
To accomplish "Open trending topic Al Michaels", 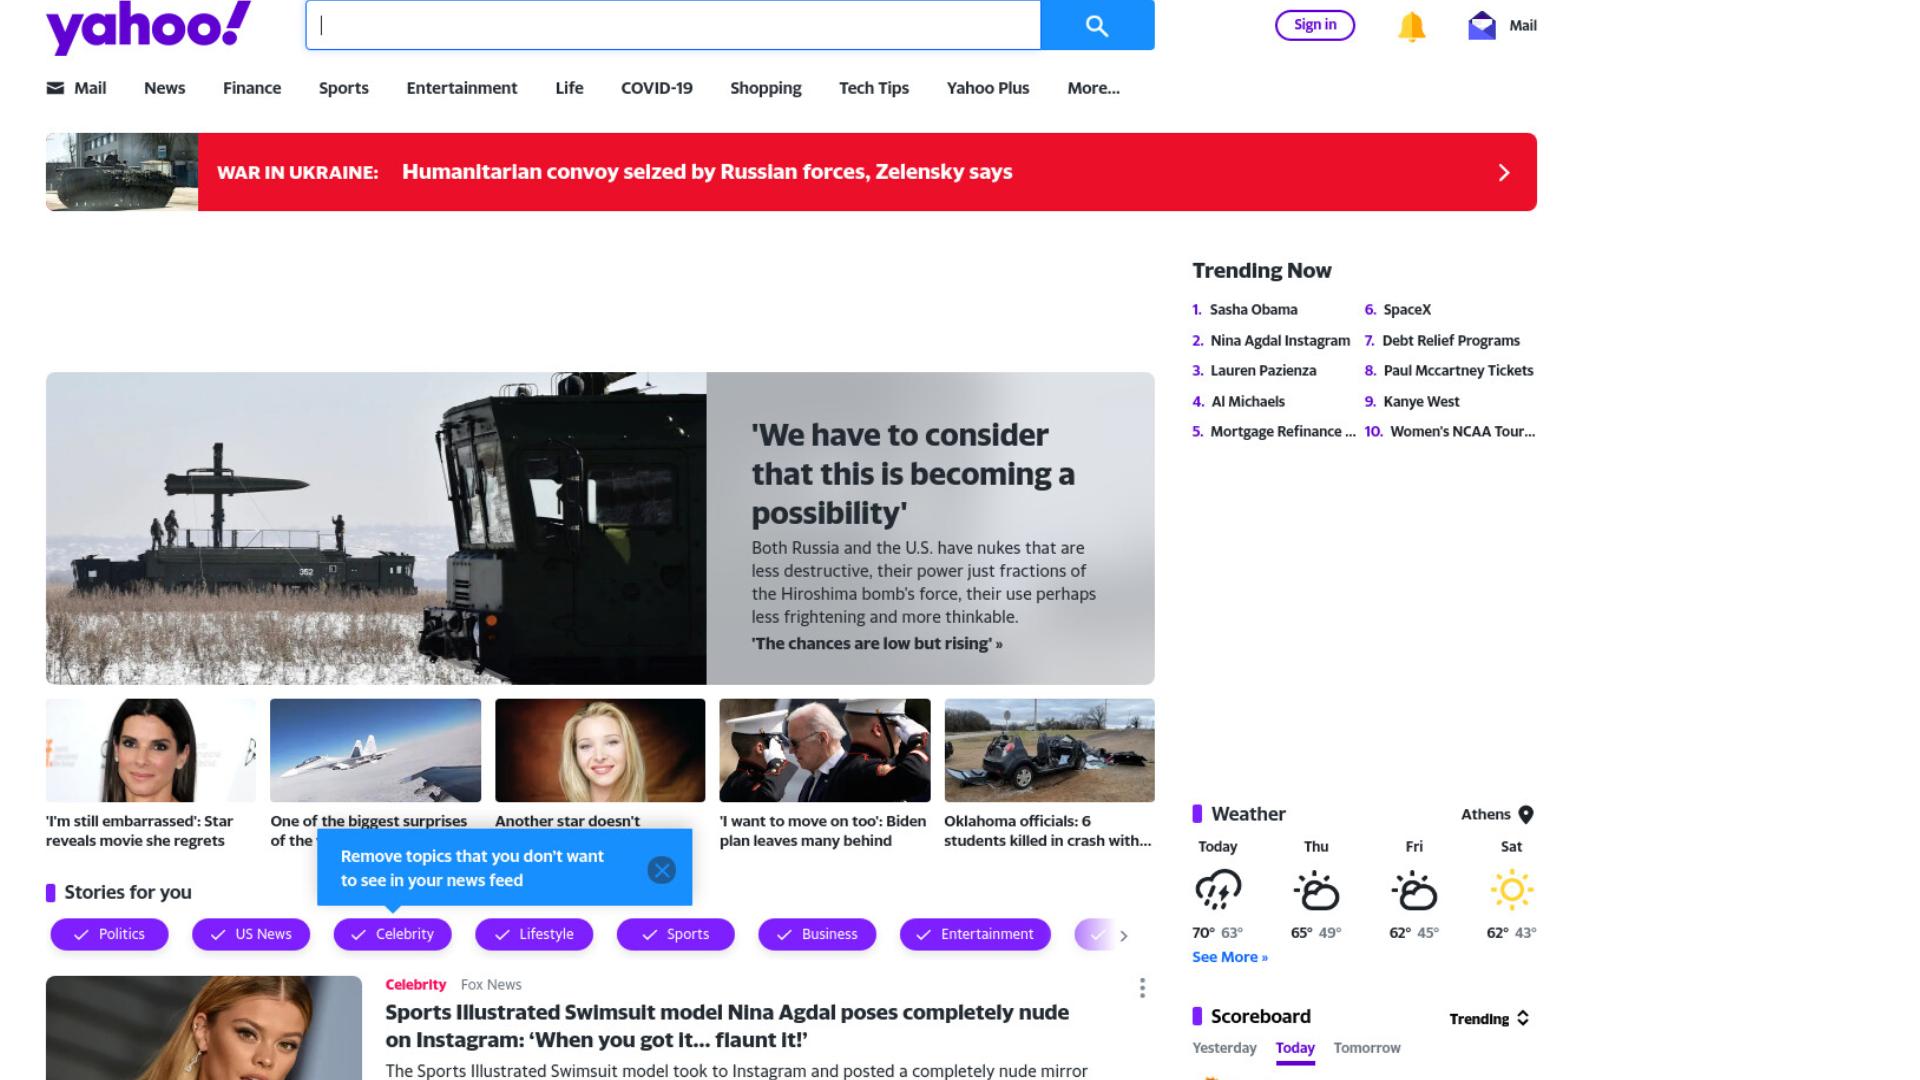I will point(1248,402).
